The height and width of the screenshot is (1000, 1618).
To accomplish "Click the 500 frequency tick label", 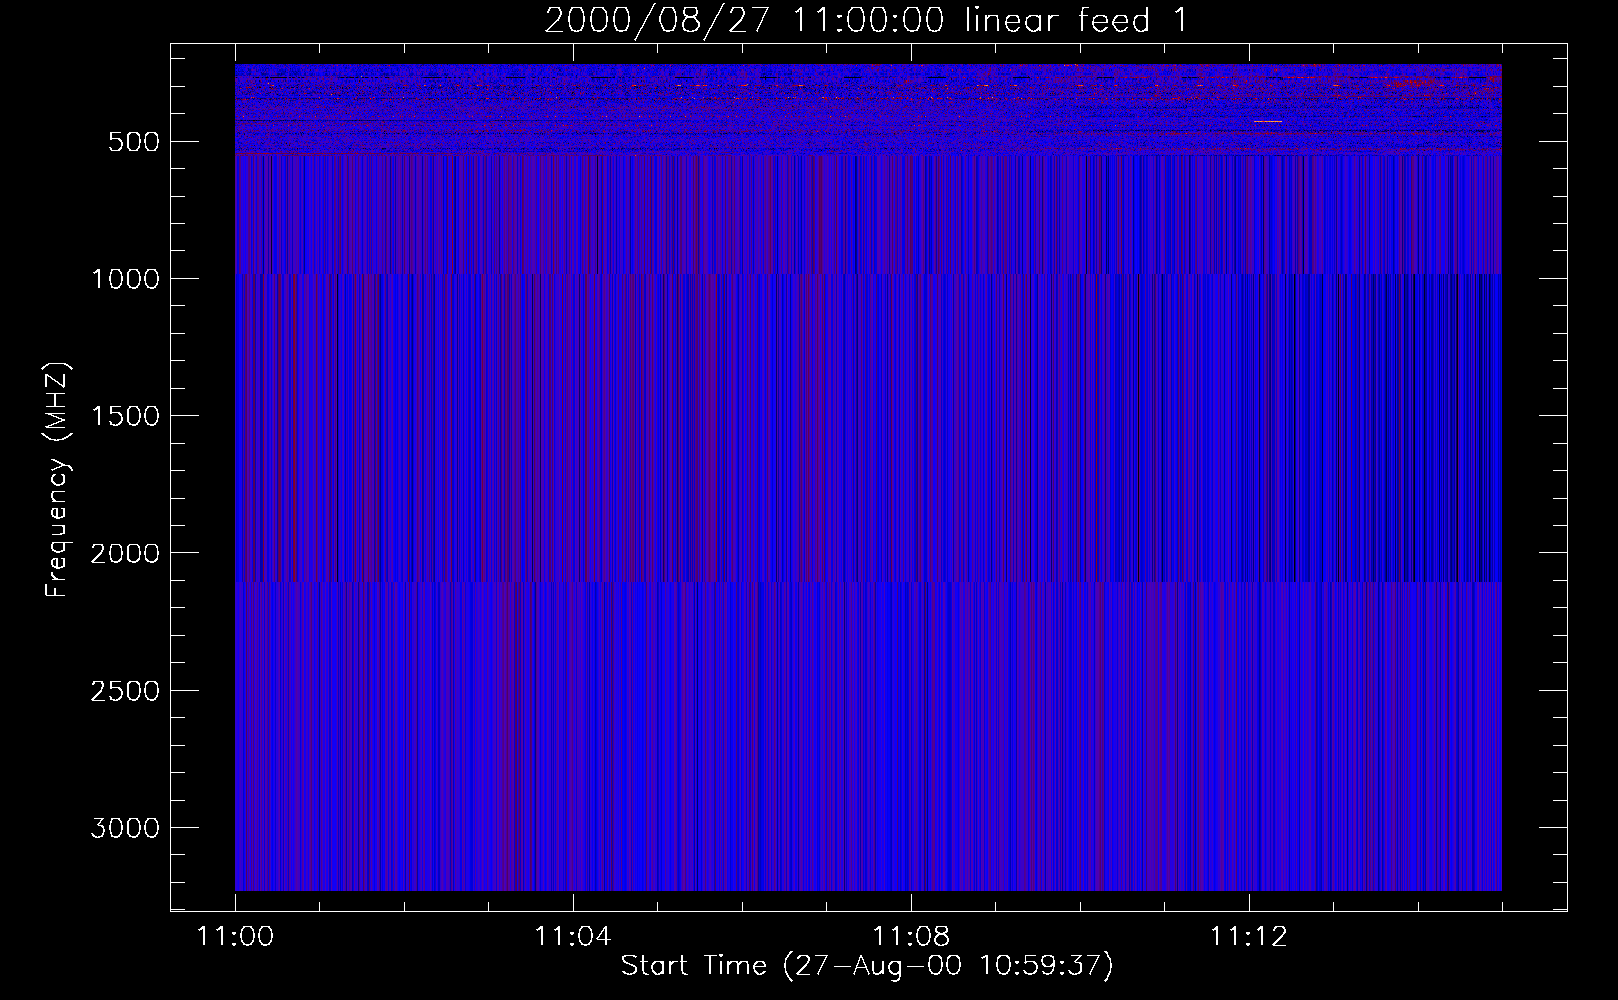I will point(133,142).
